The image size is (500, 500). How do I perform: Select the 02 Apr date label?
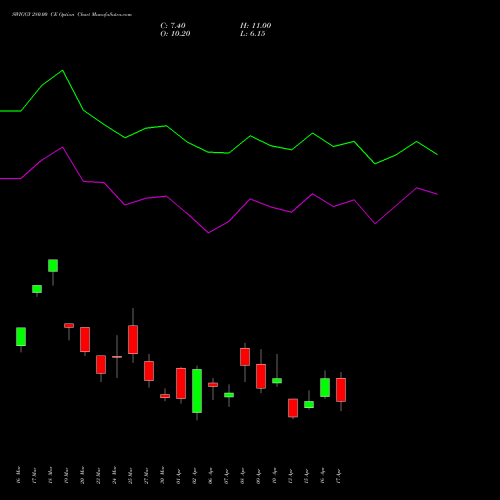[x=194, y=475]
